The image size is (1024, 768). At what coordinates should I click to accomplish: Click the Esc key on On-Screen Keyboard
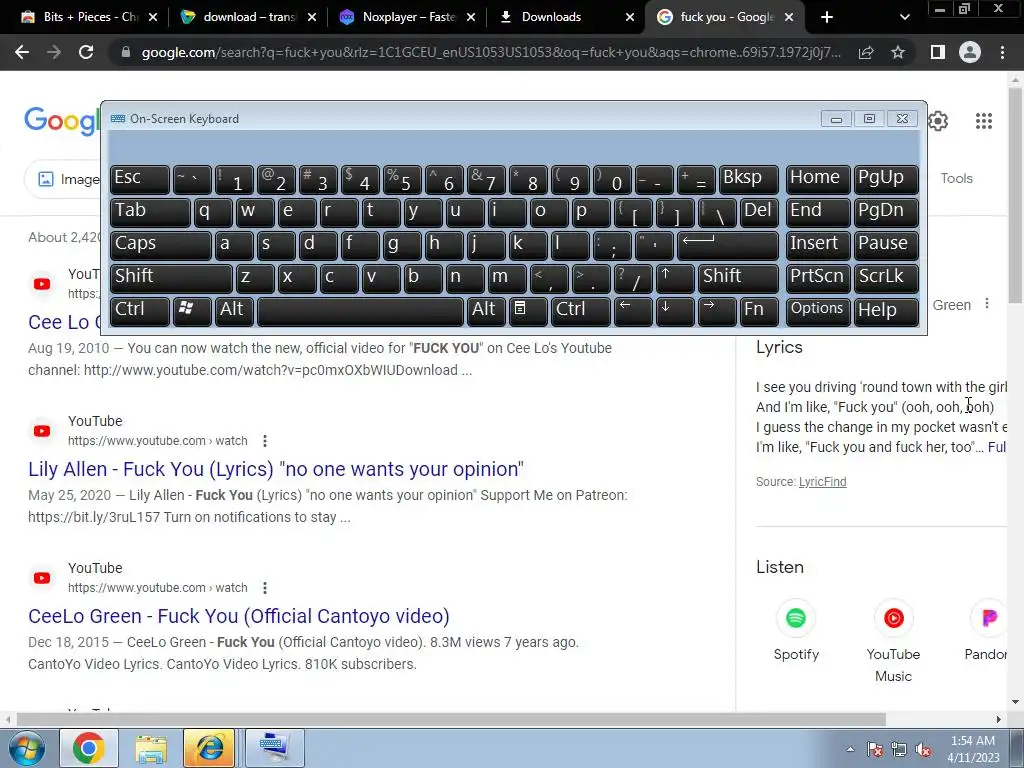coord(140,178)
